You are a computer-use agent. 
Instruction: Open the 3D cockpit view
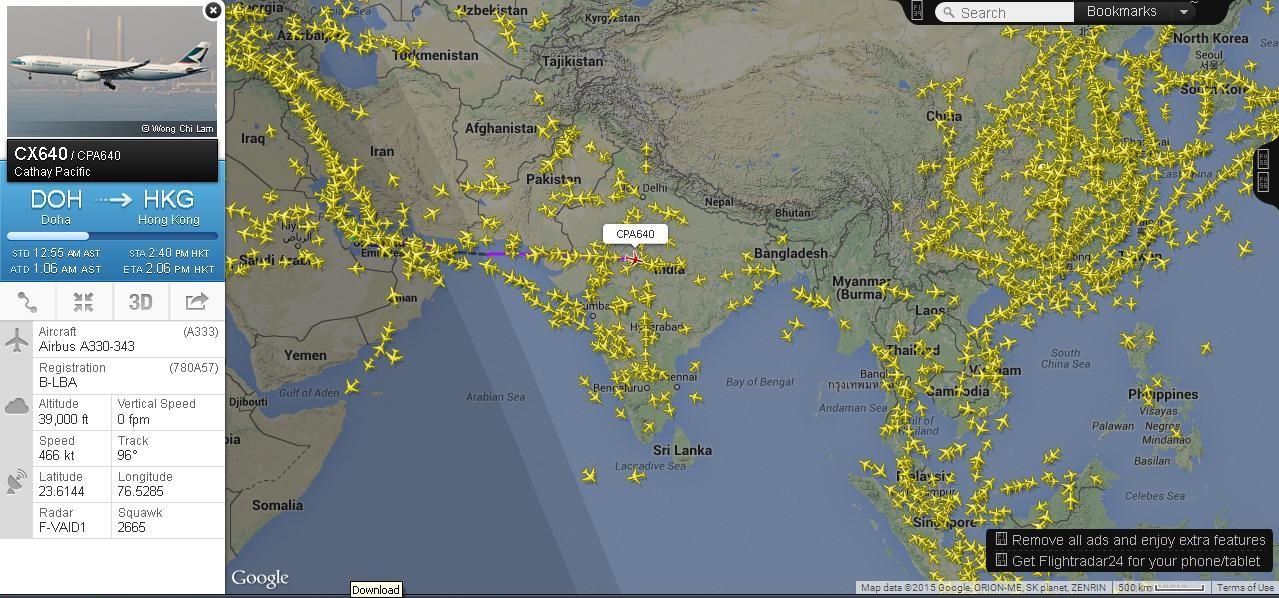(x=140, y=302)
